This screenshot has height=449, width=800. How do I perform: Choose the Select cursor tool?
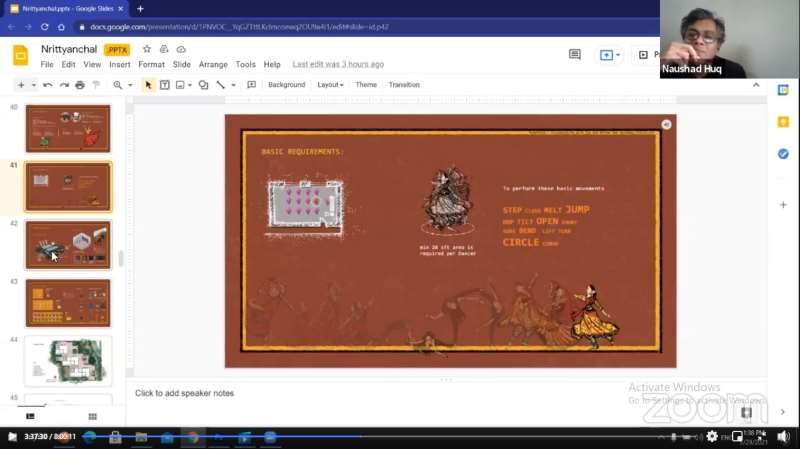(149, 85)
